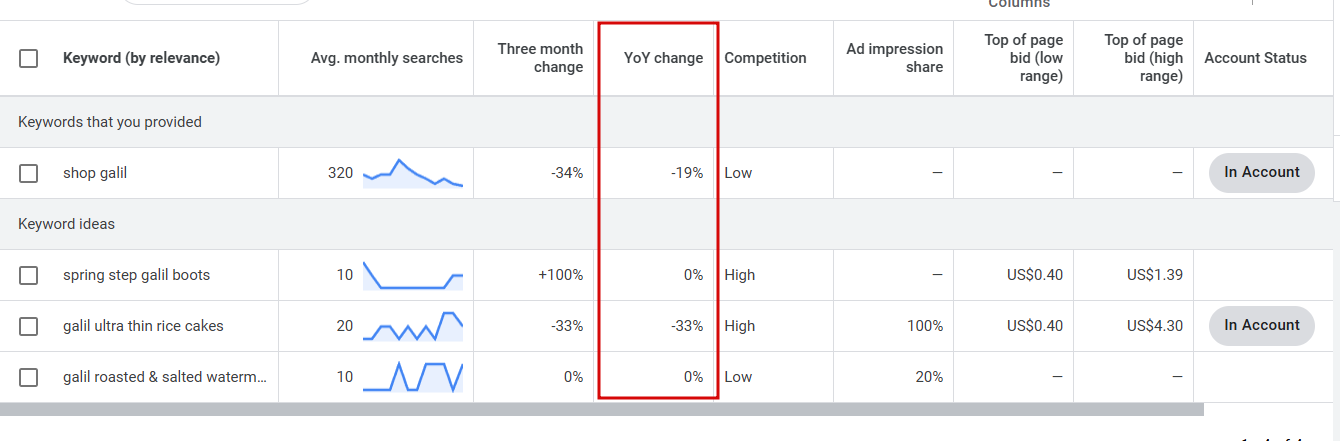View galil ultra thin rice cakes sparkline
The width and height of the screenshot is (1340, 441).
[413, 326]
